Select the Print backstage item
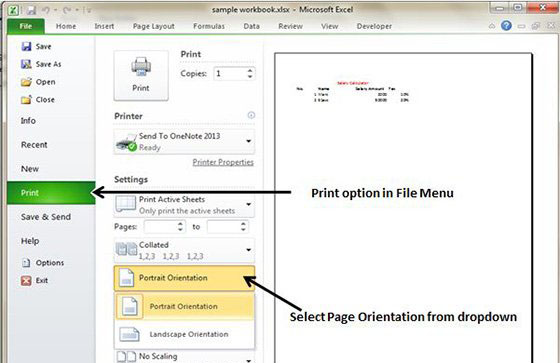This screenshot has width=560, height=363. click(x=51, y=193)
